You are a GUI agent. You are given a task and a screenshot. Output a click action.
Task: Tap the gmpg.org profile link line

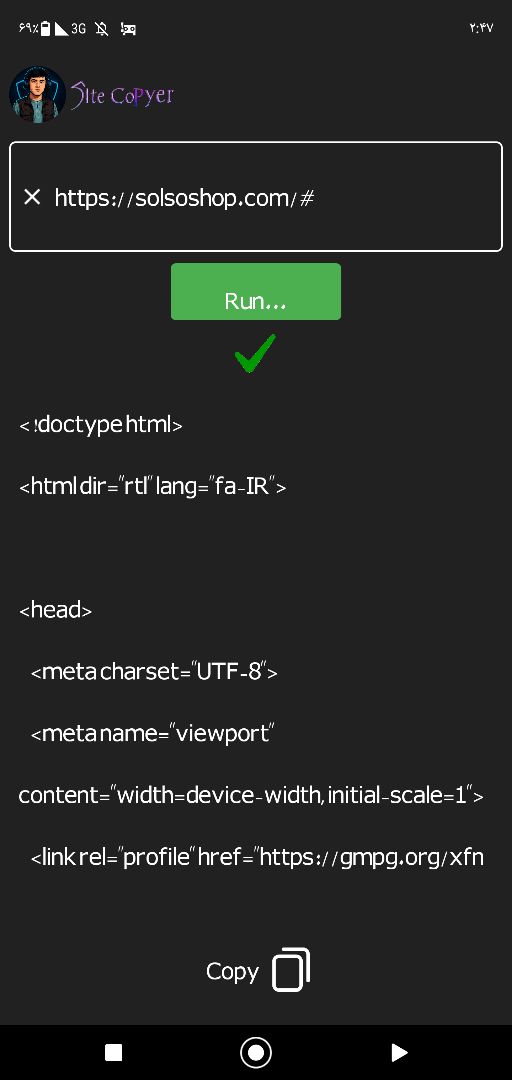[257, 858]
